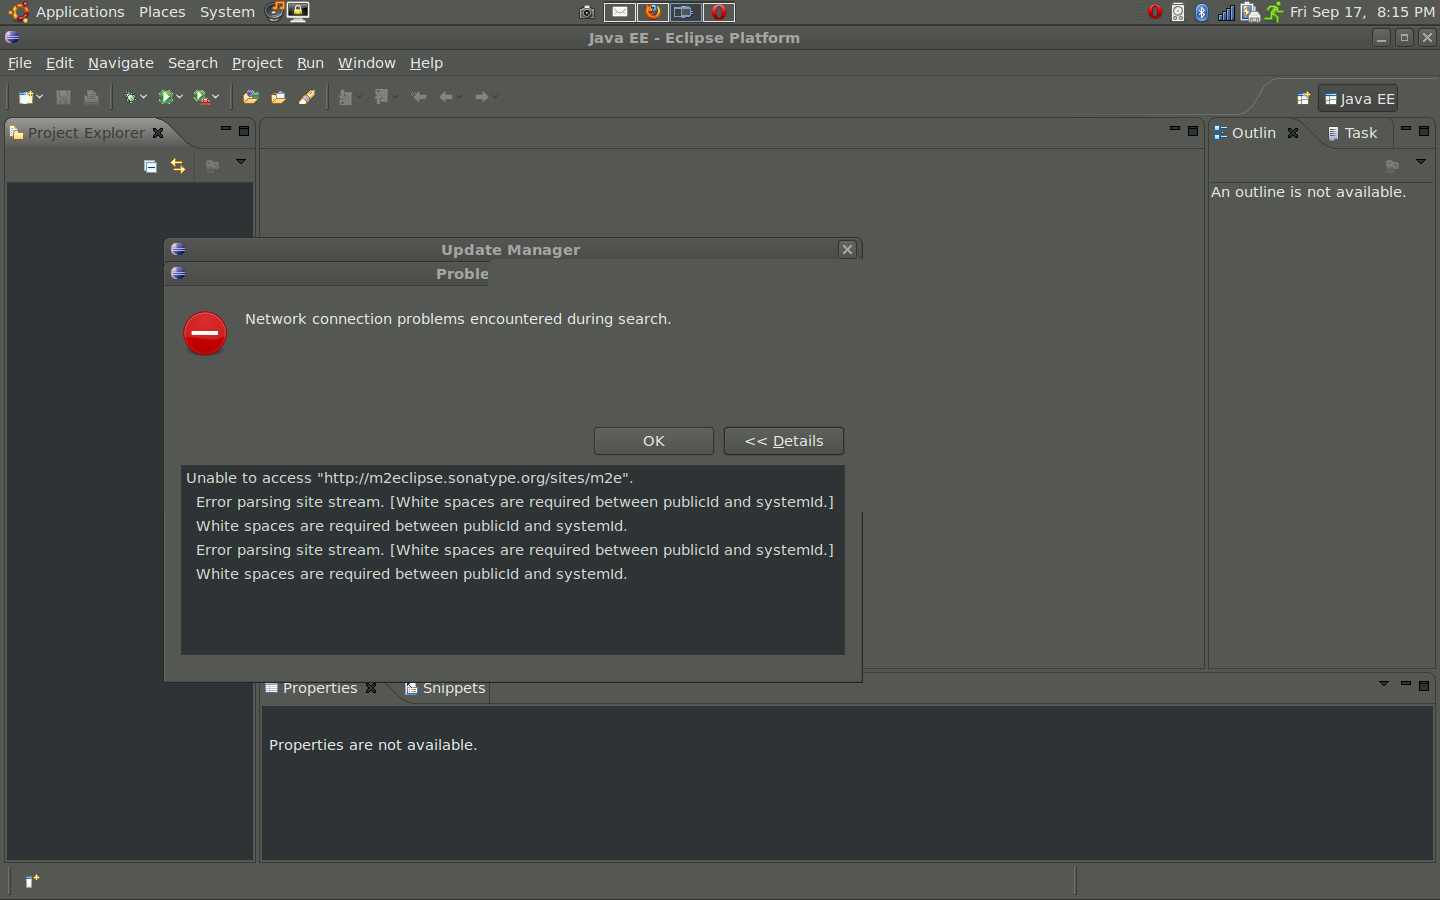Click the network signal tray icon
The height and width of the screenshot is (900, 1440).
coord(1226,12)
